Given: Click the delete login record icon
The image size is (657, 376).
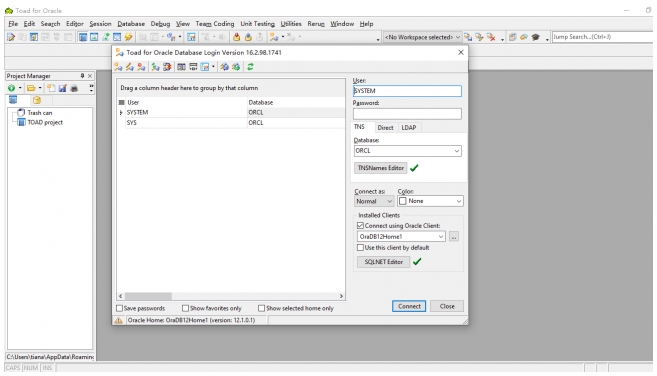Looking at the screenshot, I should 141,67.
